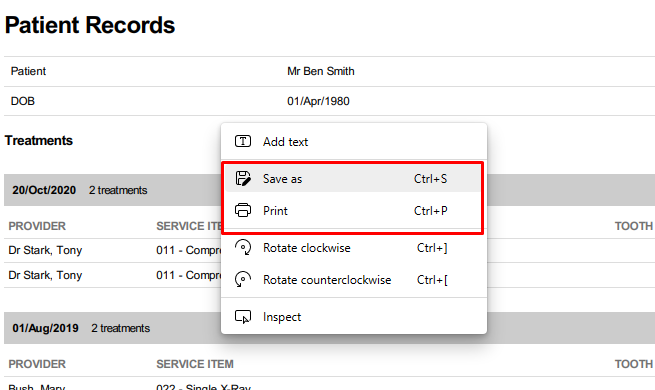Image resolution: width=655 pixels, height=390 pixels.
Task: Click the Rotate counterclockwise icon
Action: coord(243,279)
